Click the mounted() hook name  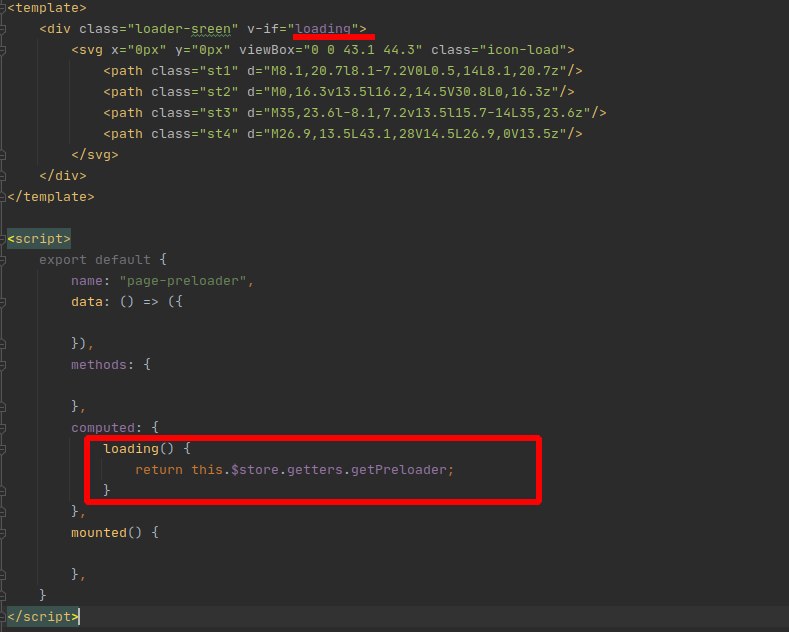pos(99,533)
